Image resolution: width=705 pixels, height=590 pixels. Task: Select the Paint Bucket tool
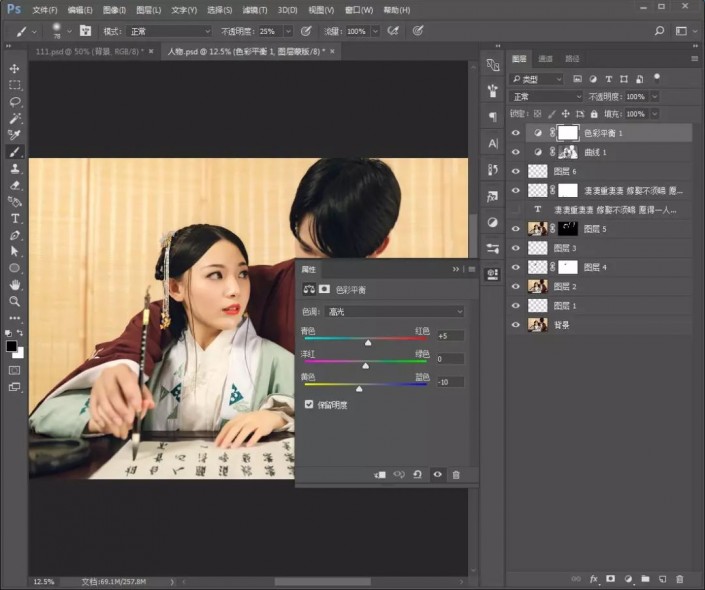(x=14, y=201)
